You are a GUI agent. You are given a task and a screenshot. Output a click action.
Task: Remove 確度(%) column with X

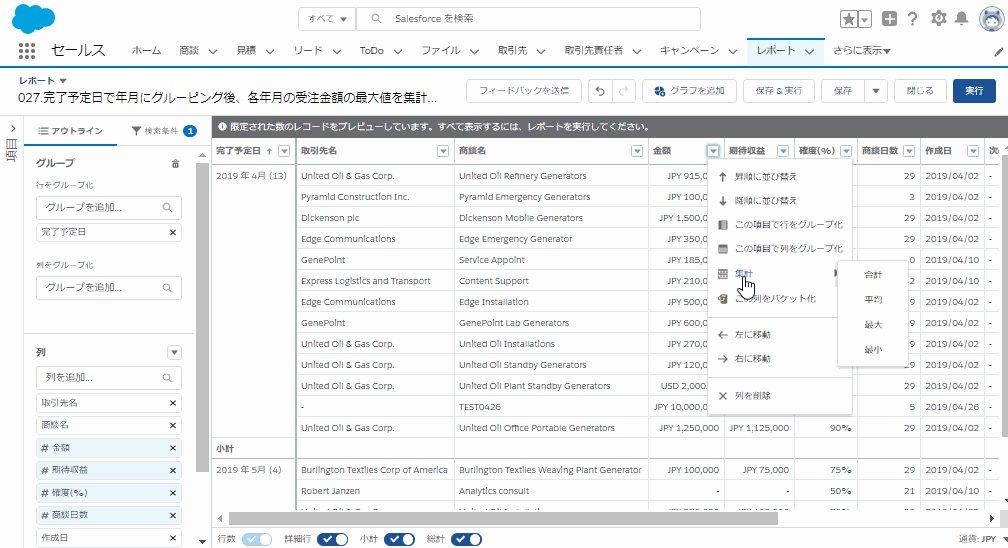tap(173, 493)
